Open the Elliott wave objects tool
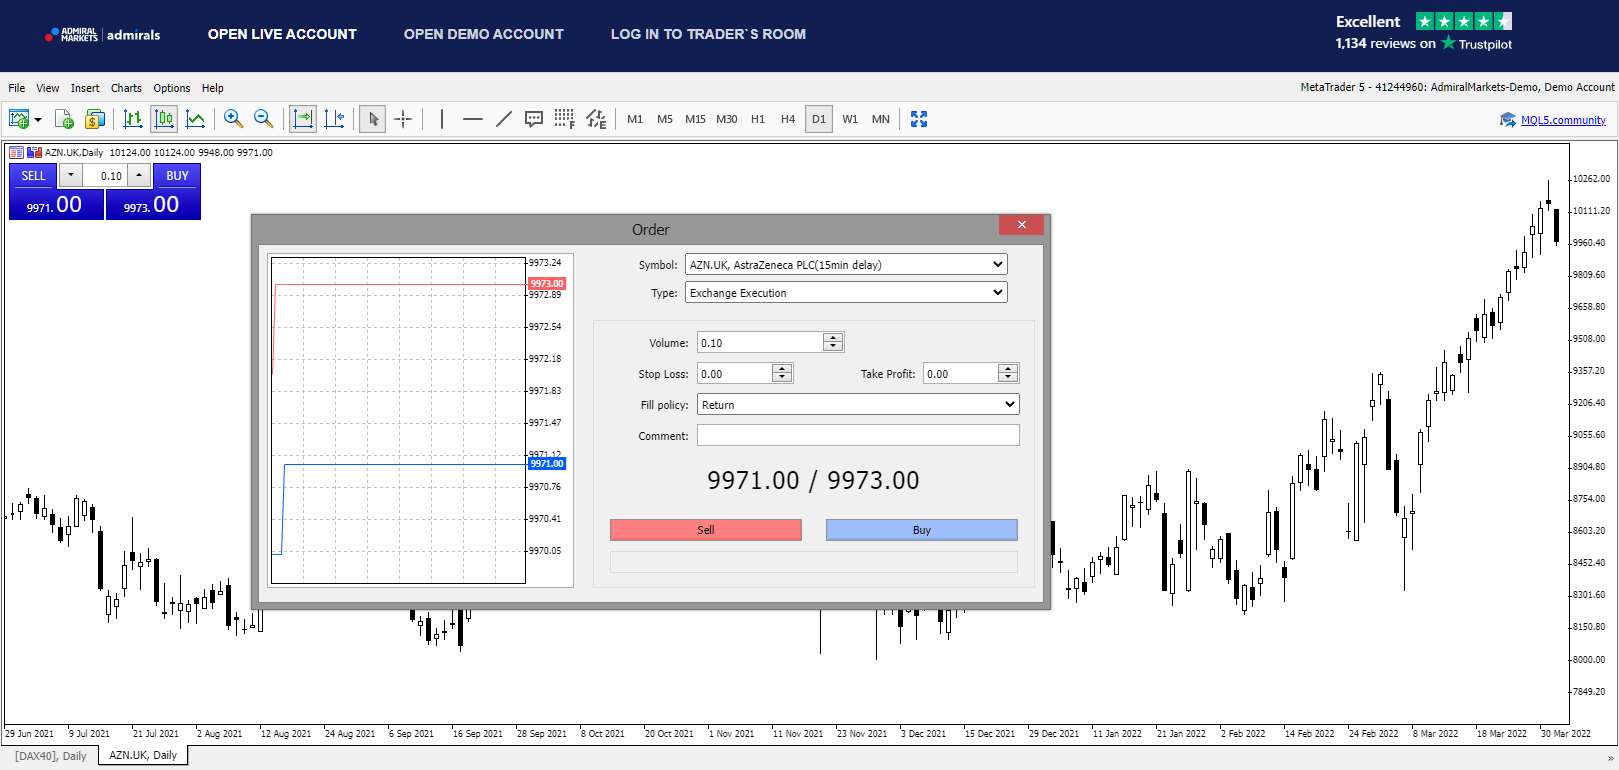Screen dimensions: 1619x770 click(596, 119)
